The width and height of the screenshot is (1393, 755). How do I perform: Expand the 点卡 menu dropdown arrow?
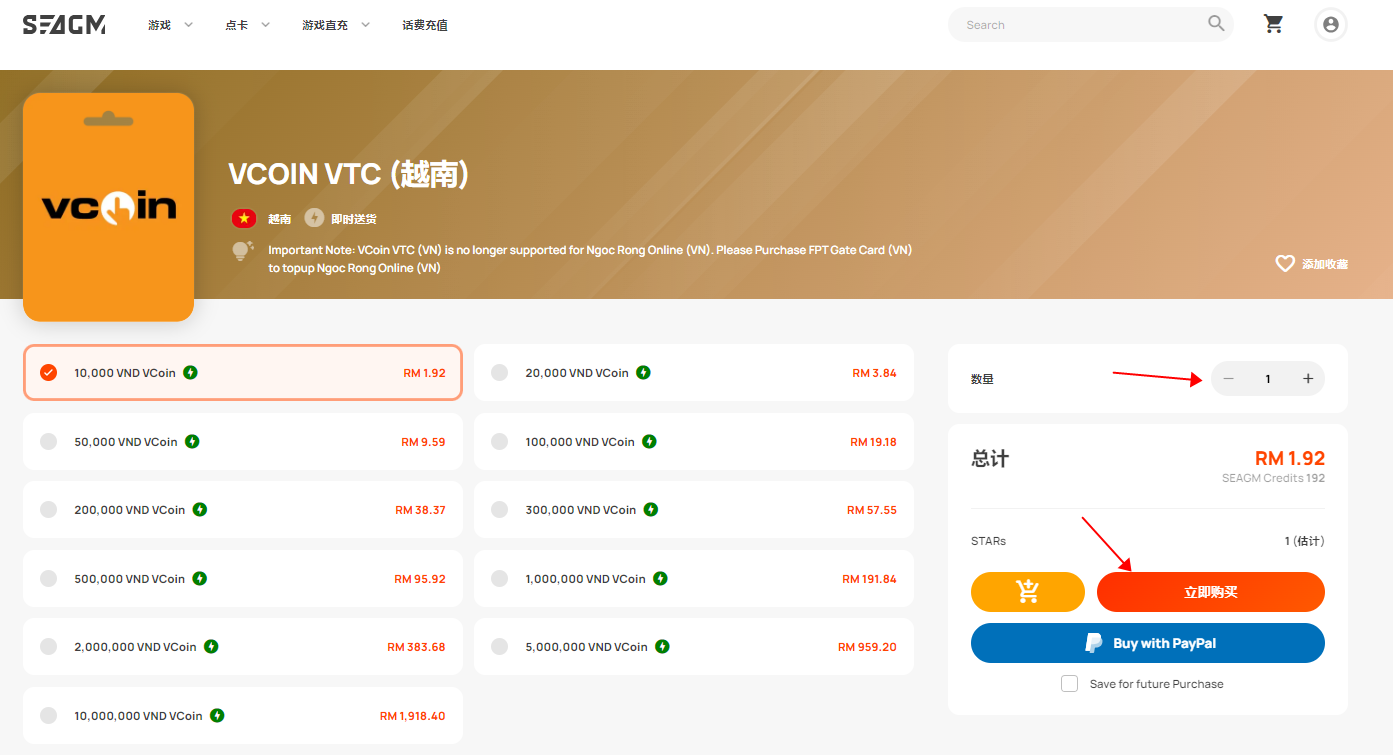coord(266,25)
